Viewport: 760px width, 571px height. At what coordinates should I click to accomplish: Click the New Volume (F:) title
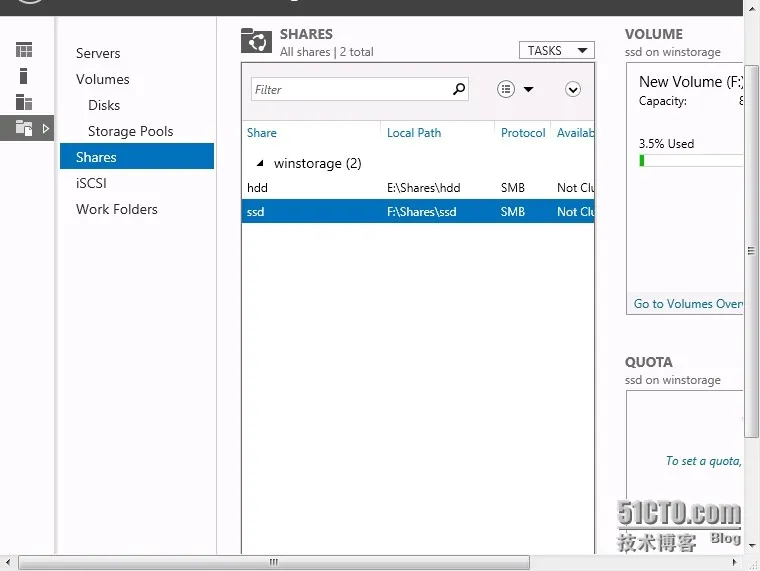click(691, 82)
